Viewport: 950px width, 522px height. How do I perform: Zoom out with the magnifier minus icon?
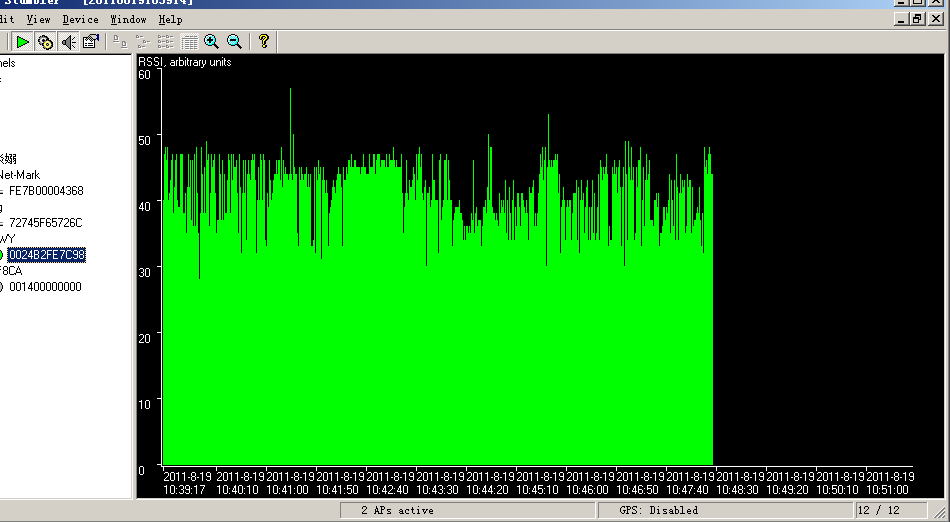[x=234, y=41]
